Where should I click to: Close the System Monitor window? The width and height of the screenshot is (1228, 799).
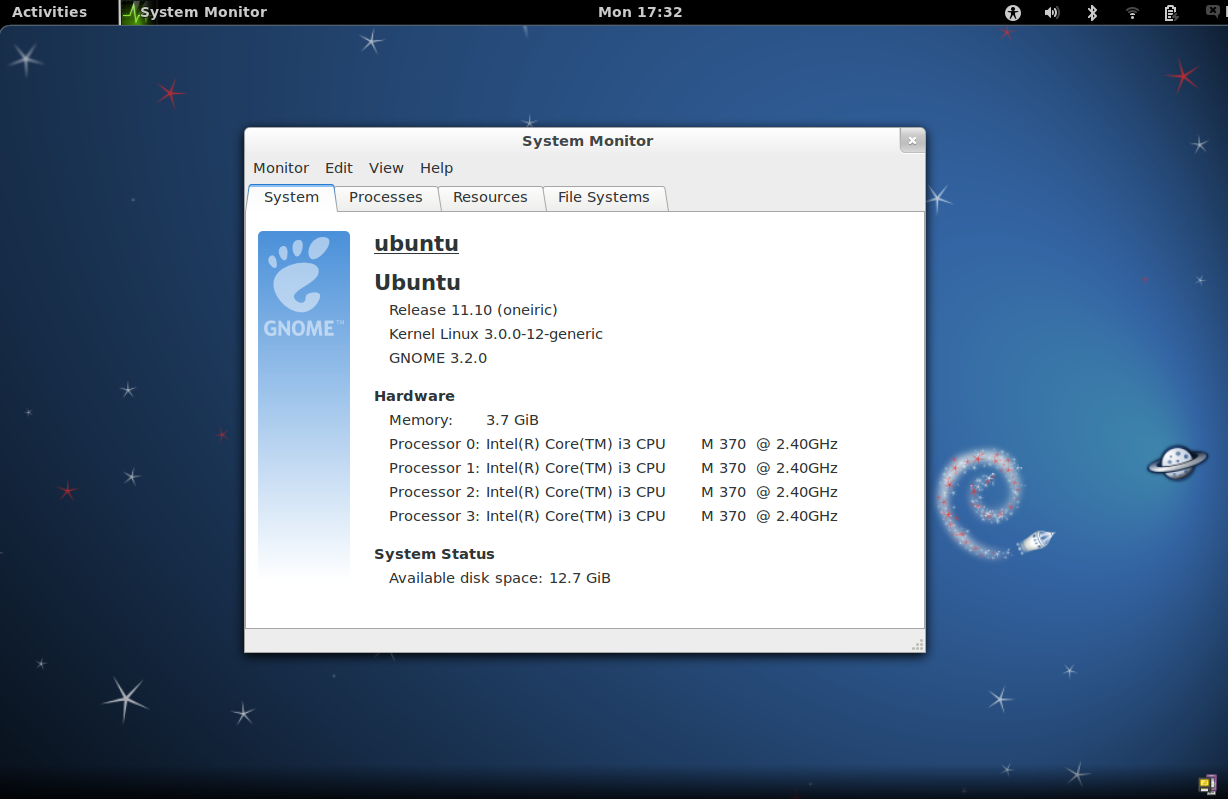[912, 141]
